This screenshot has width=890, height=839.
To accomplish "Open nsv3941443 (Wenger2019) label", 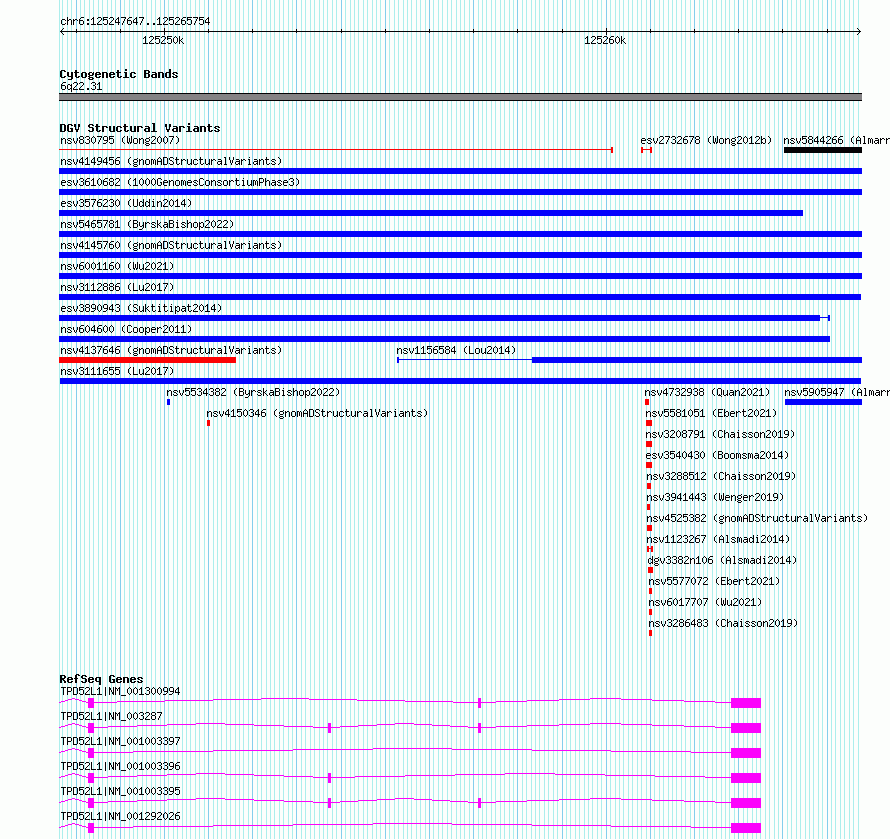I will point(715,497).
